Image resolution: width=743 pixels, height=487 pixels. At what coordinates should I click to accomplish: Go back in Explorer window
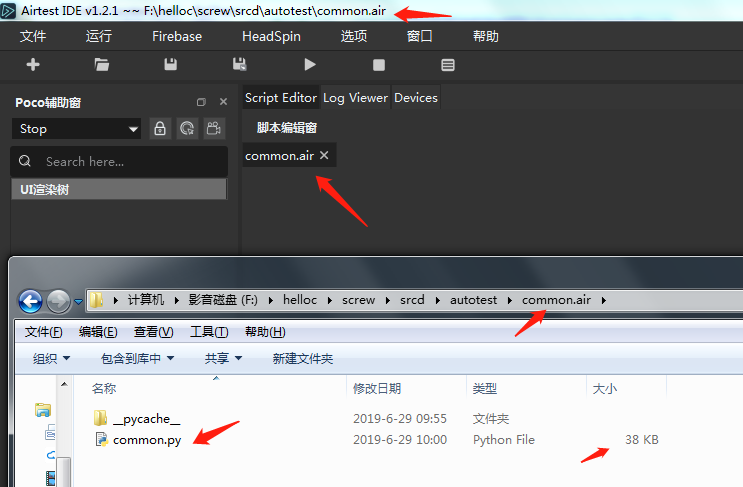pyautogui.click(x=30, y=301)
